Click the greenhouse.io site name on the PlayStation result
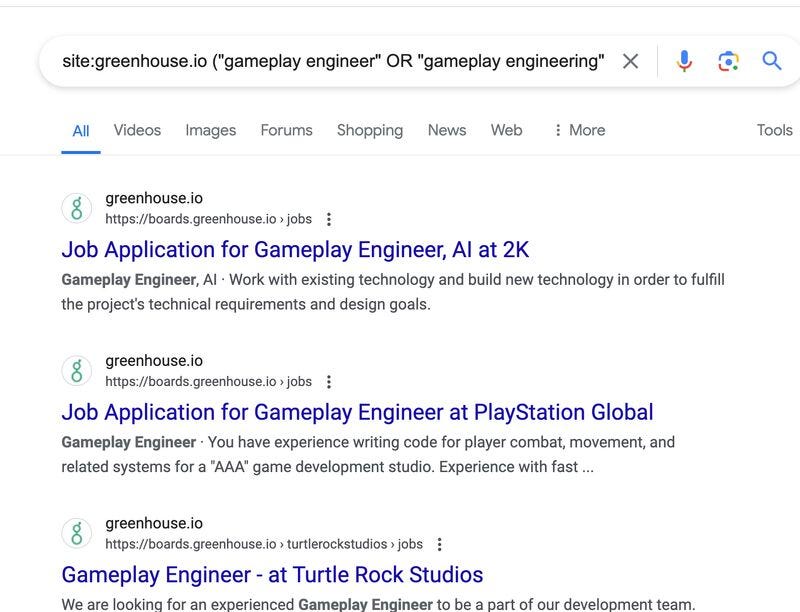 154,361
